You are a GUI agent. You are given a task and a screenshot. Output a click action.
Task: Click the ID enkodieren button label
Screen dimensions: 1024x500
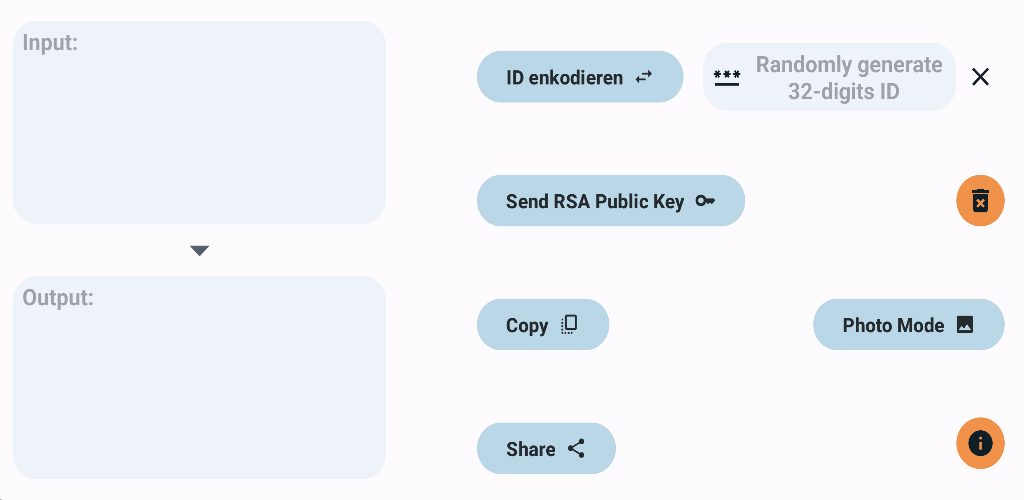564,78
